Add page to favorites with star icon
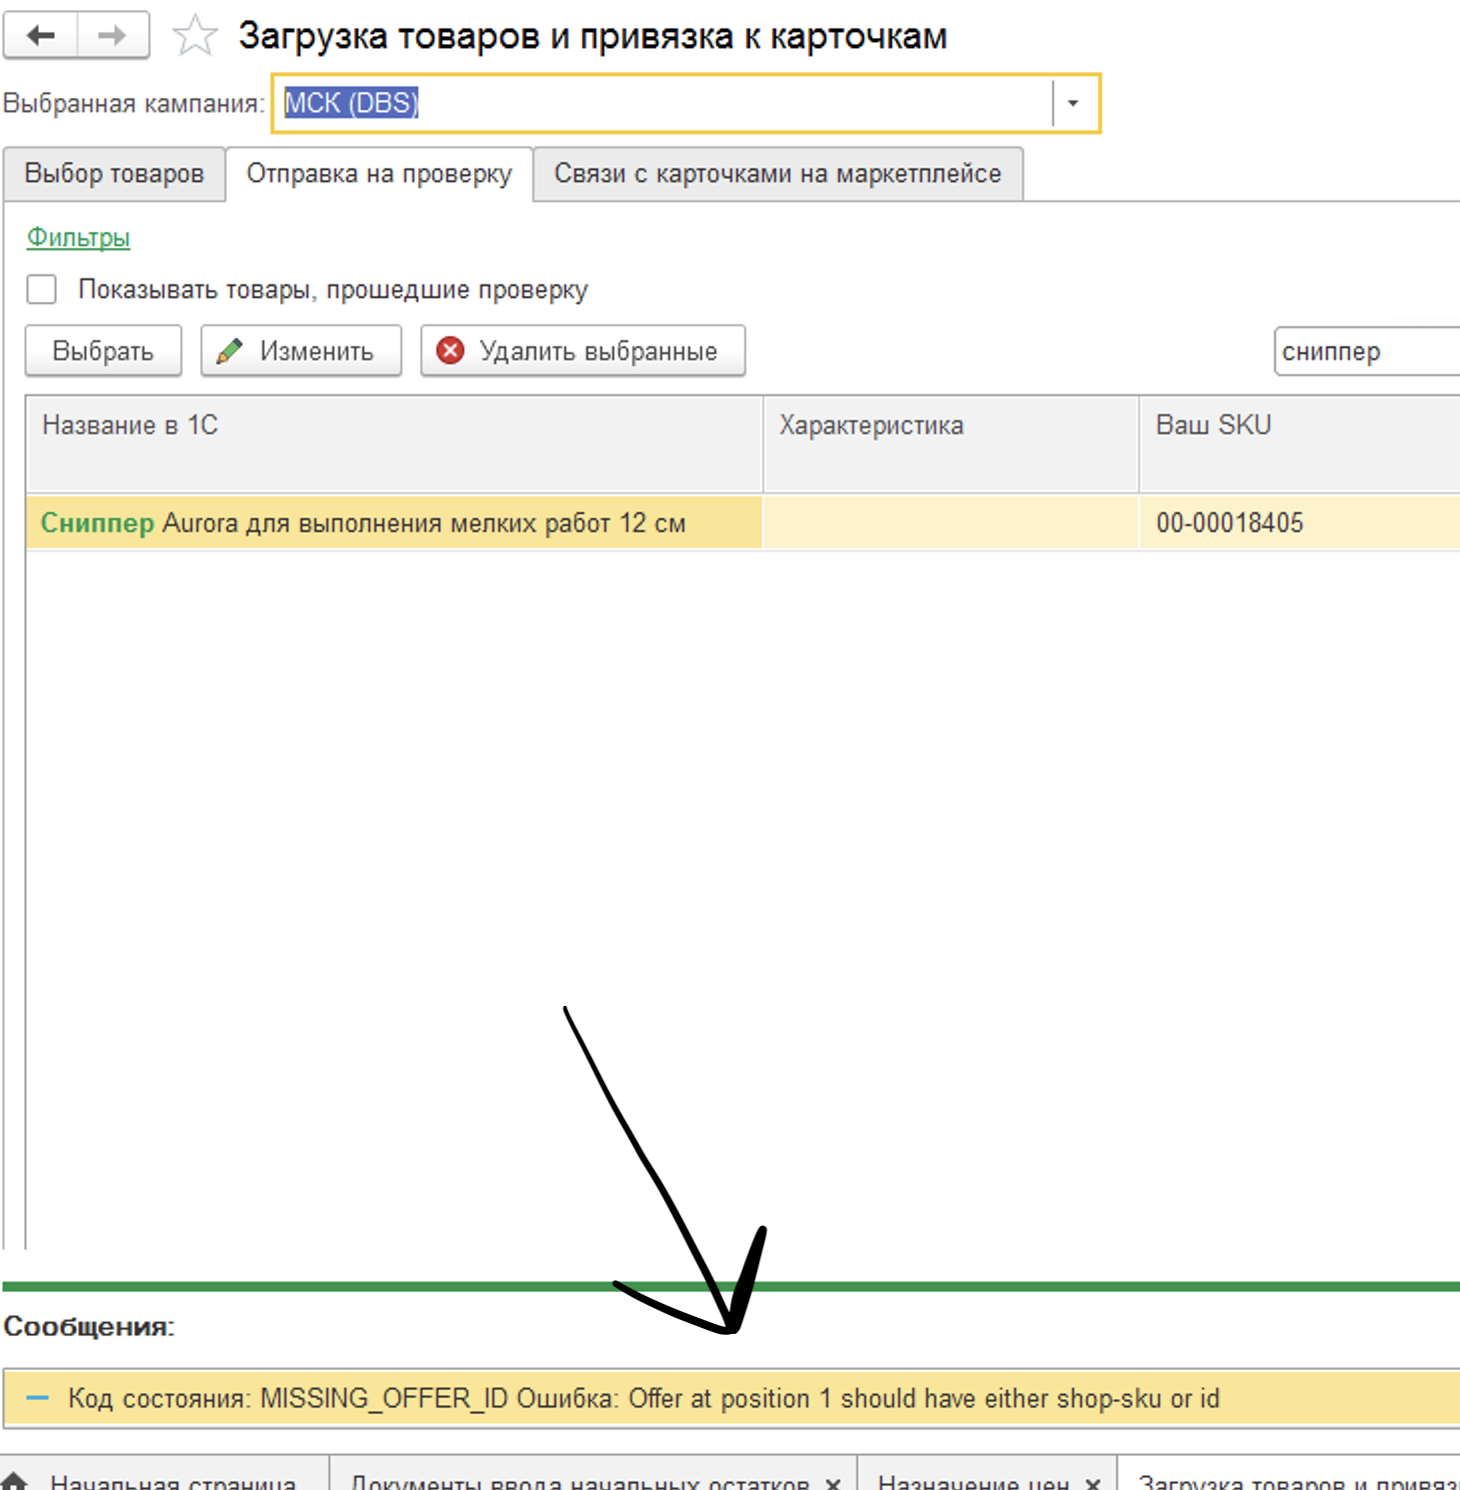 [x=194, y=37]
